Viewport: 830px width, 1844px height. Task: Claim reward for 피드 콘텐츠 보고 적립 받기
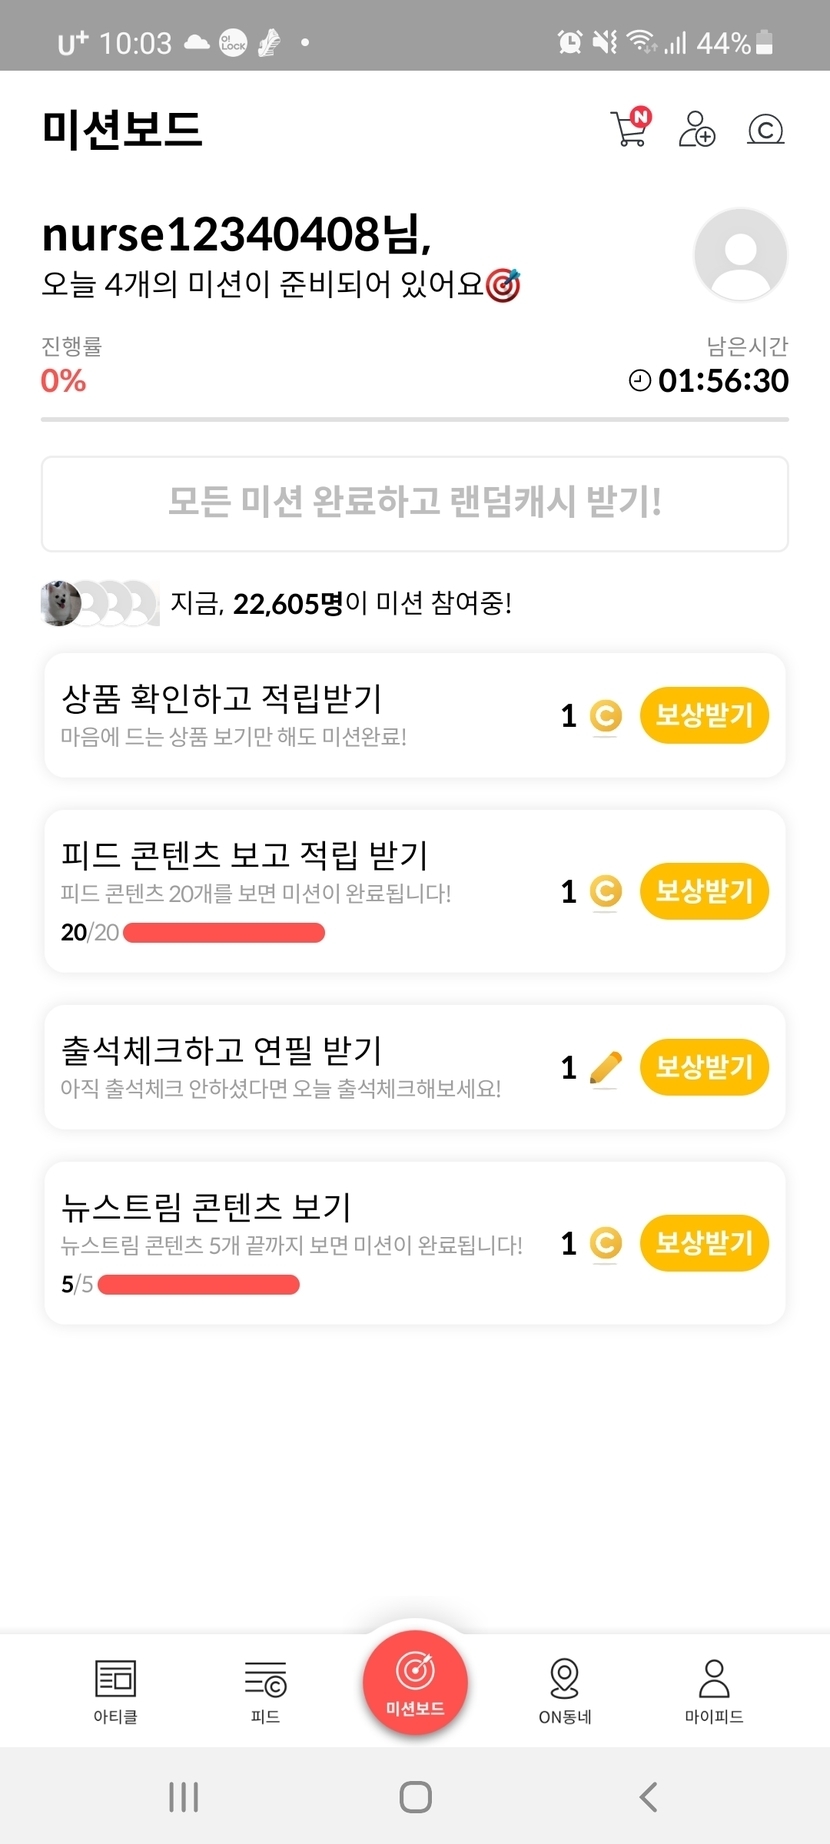click(704, 891)
